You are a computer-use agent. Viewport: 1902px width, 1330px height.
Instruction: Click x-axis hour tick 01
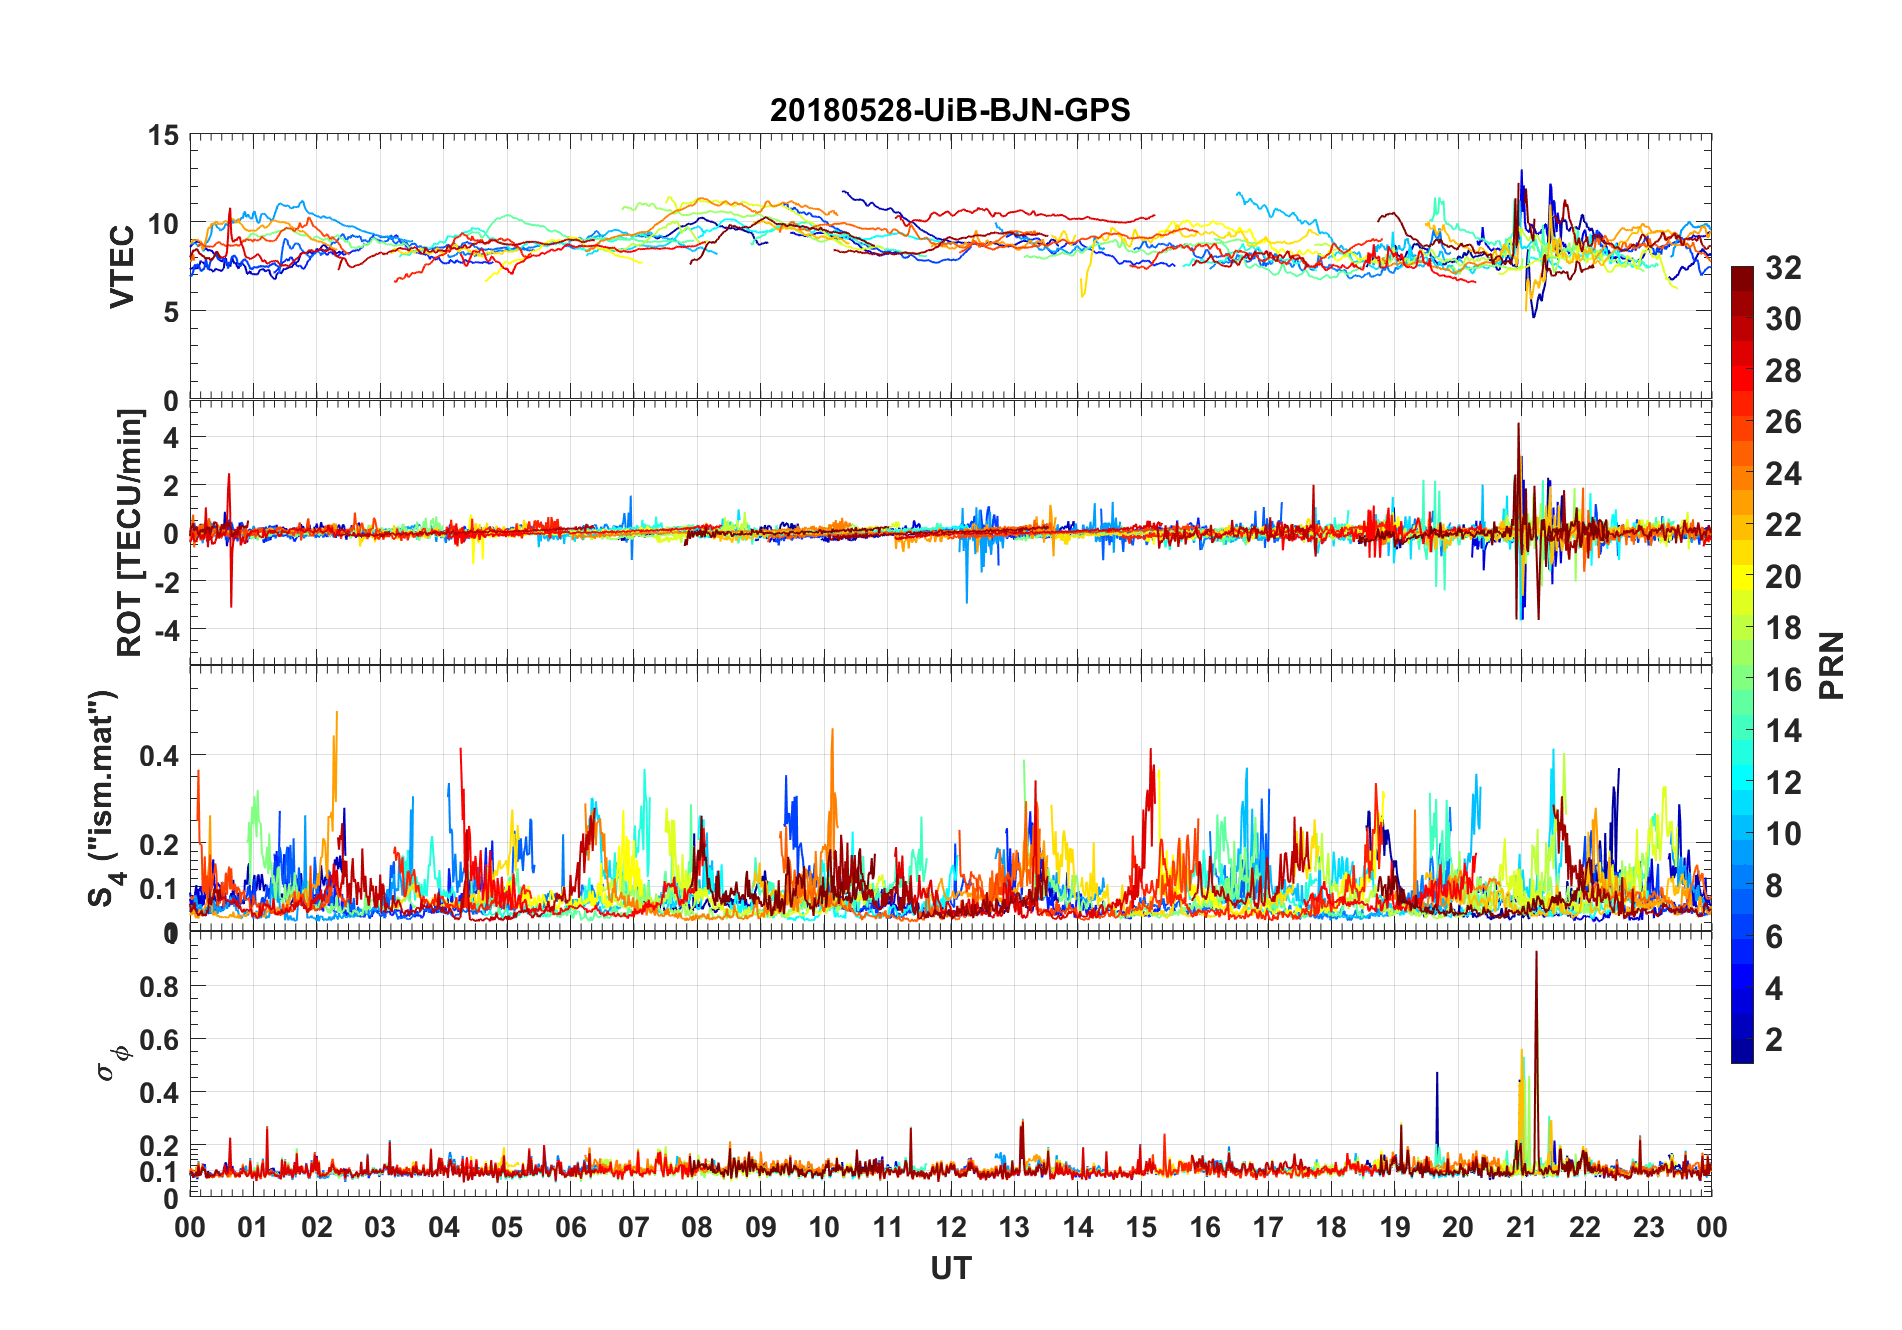[253, 1227]
